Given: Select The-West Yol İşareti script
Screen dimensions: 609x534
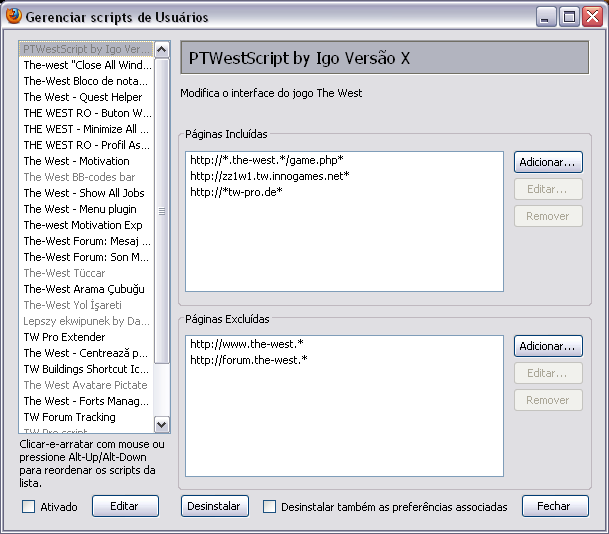Looking at the screenshot, I should click(x=86, y=305).
